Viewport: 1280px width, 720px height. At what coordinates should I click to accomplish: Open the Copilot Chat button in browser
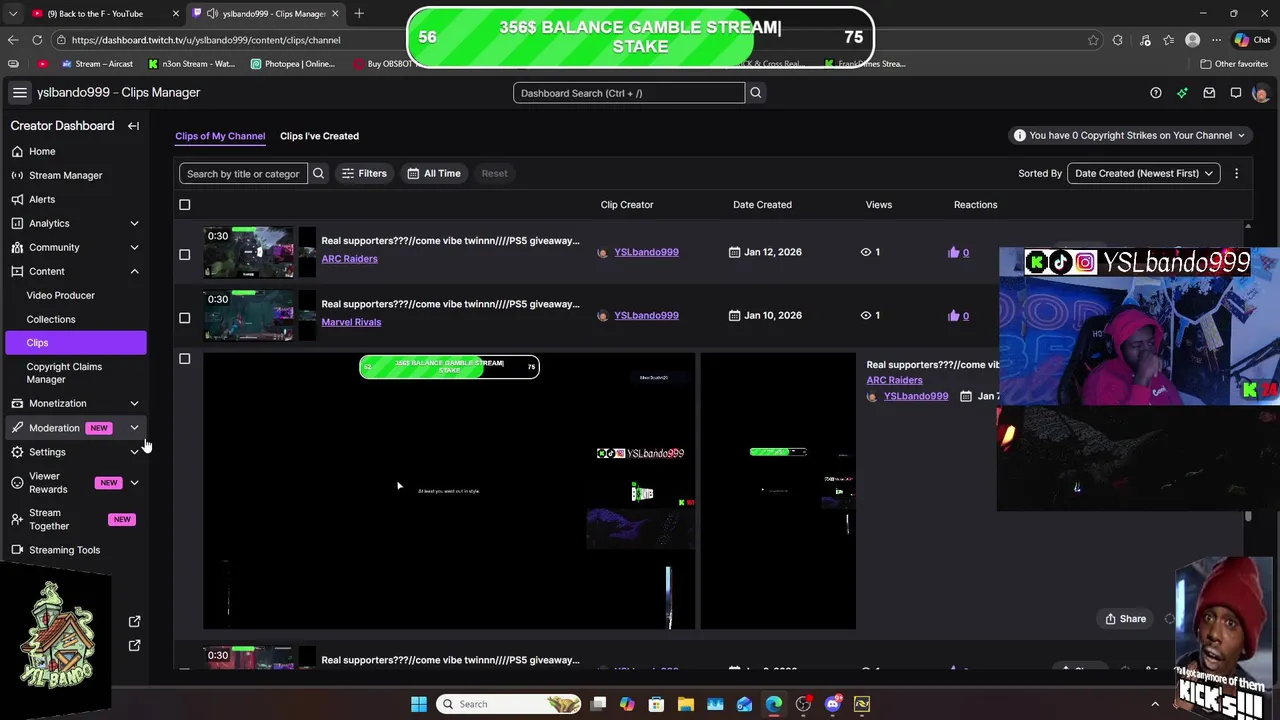(1254, 40)
